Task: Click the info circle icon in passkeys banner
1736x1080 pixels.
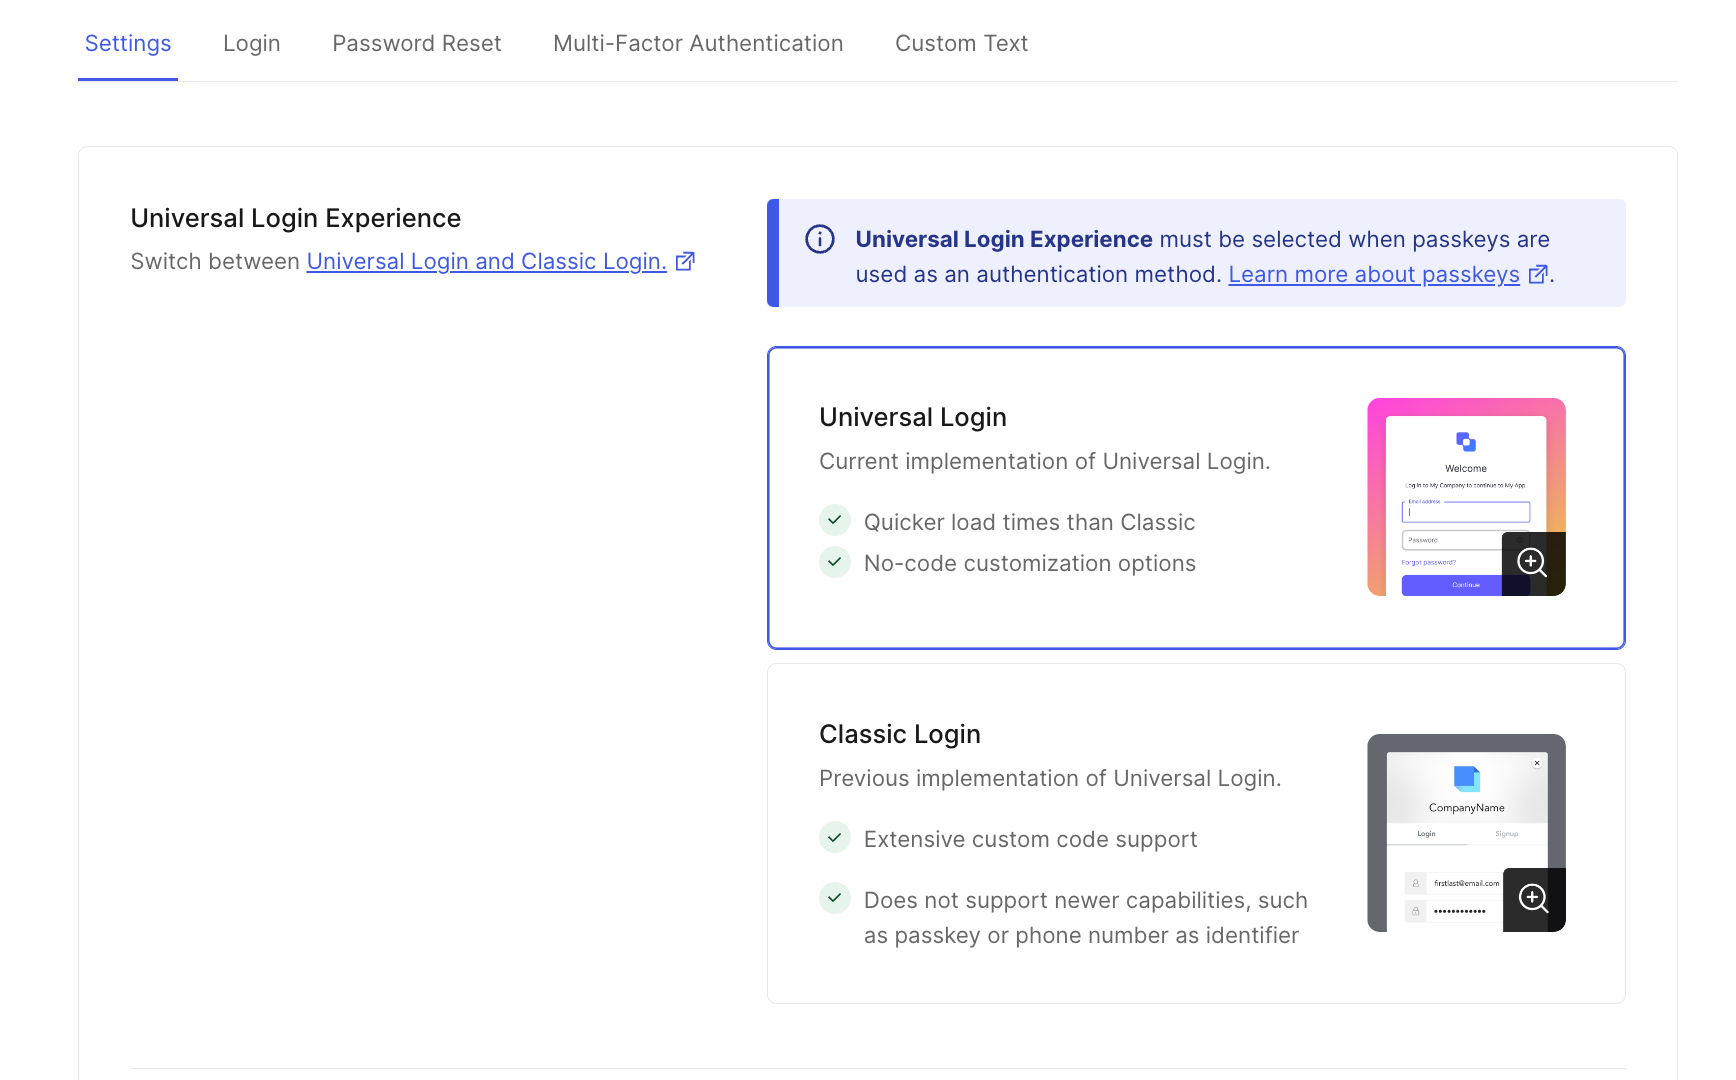Action: 820,240
